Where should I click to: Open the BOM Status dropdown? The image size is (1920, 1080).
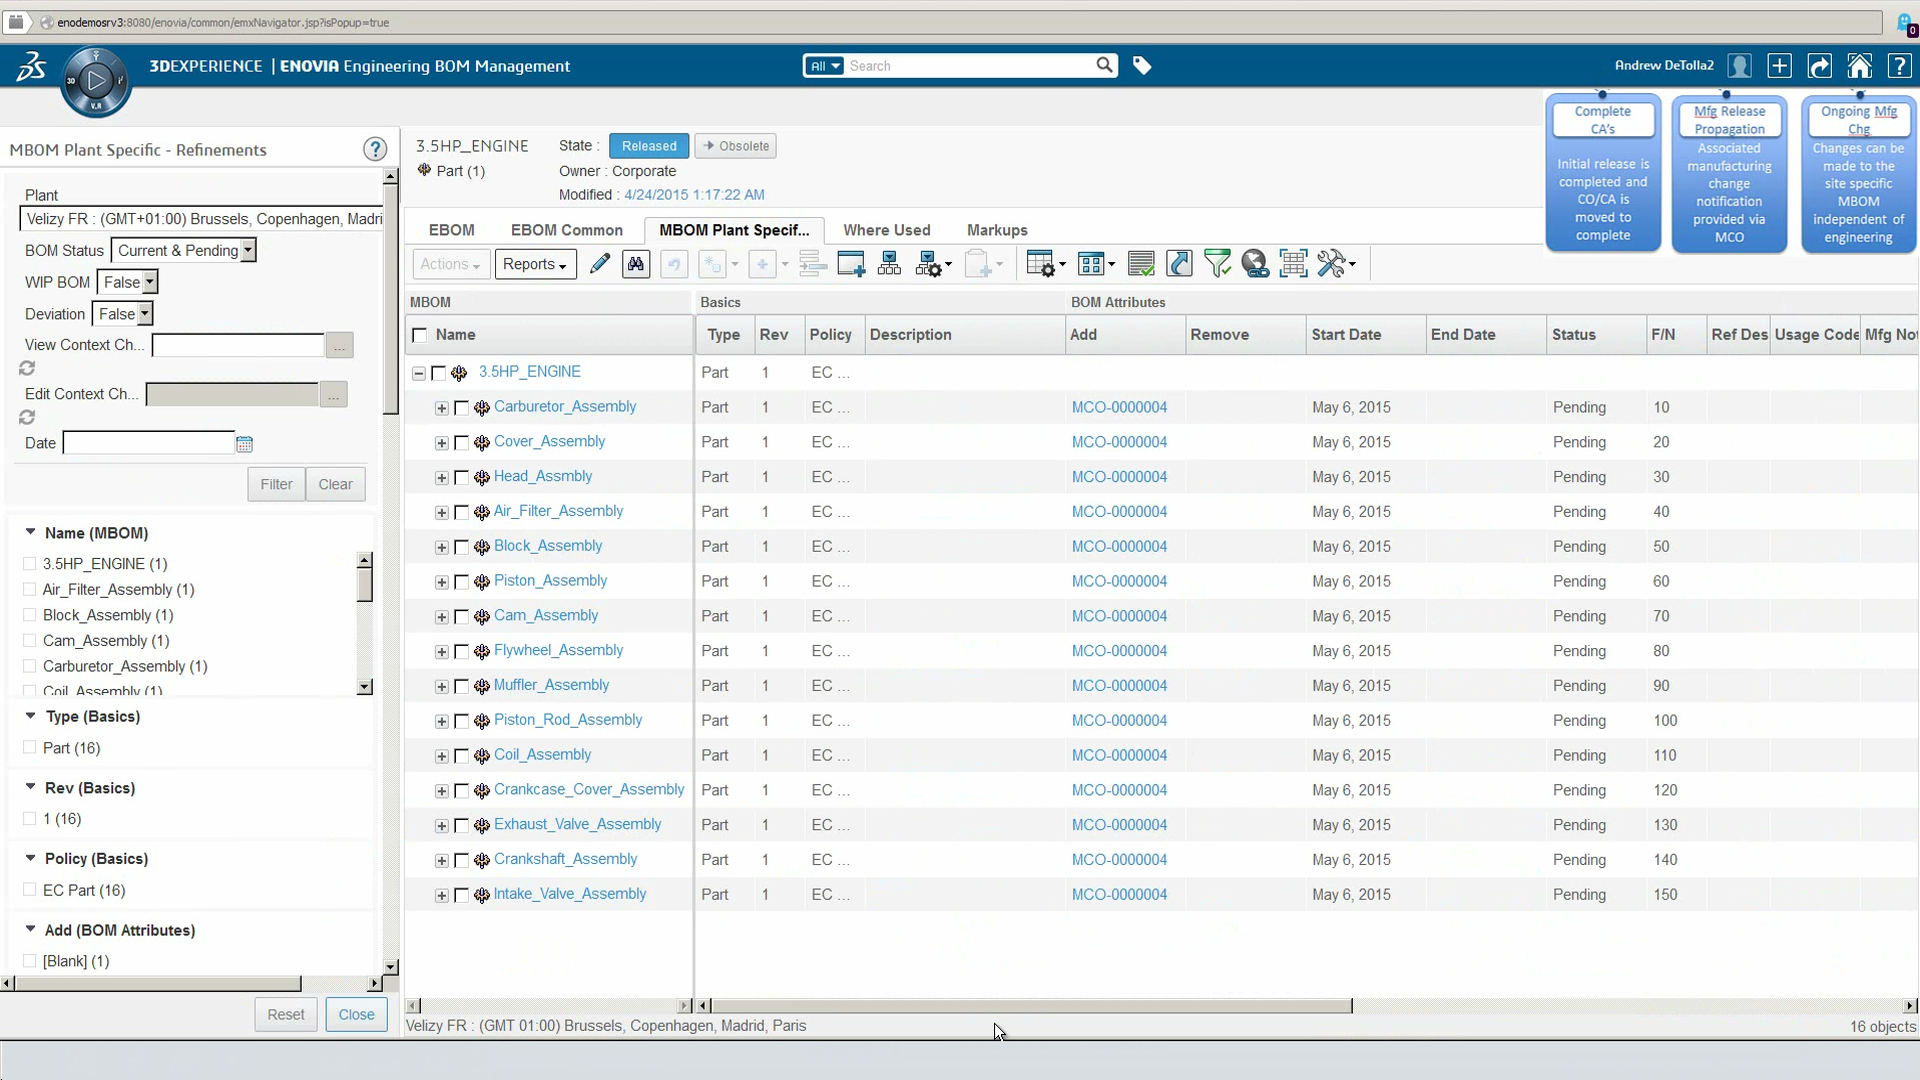pyautogui.click(x=183, y=251)
